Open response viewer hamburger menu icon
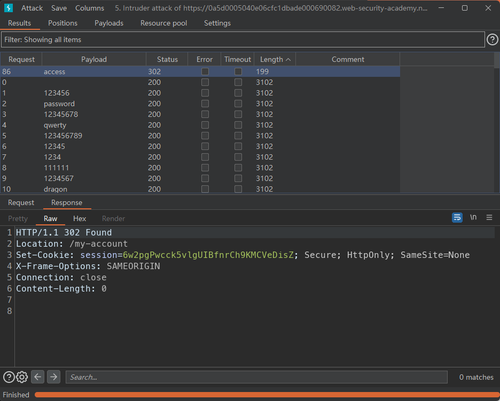Viewport: 500px width, 401px height. (489, 218)
